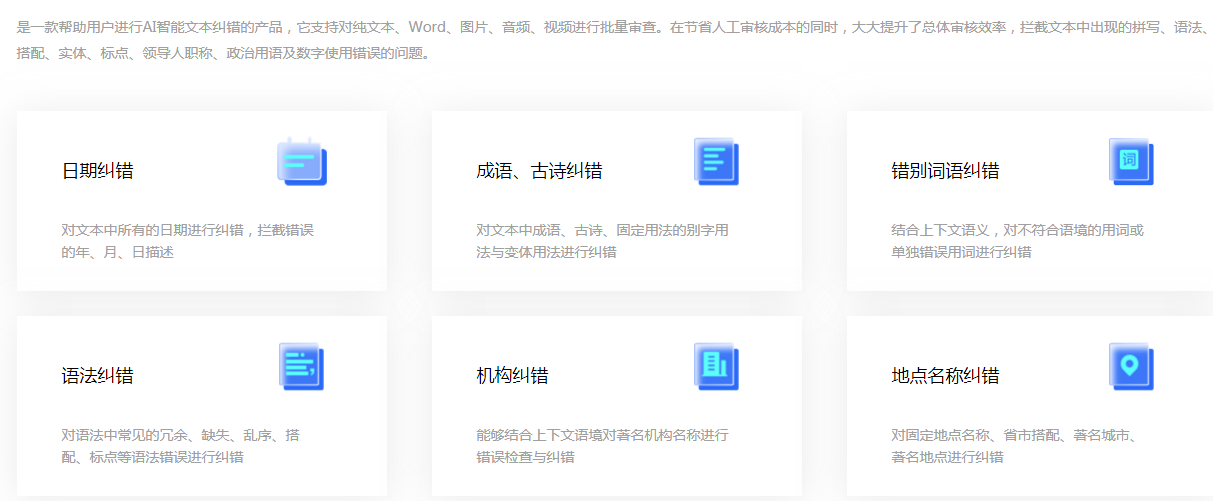The height and width of the screenshot is (501, 1213).
Task: Click the building icon for 机构纠错
Action: [716, 367]
